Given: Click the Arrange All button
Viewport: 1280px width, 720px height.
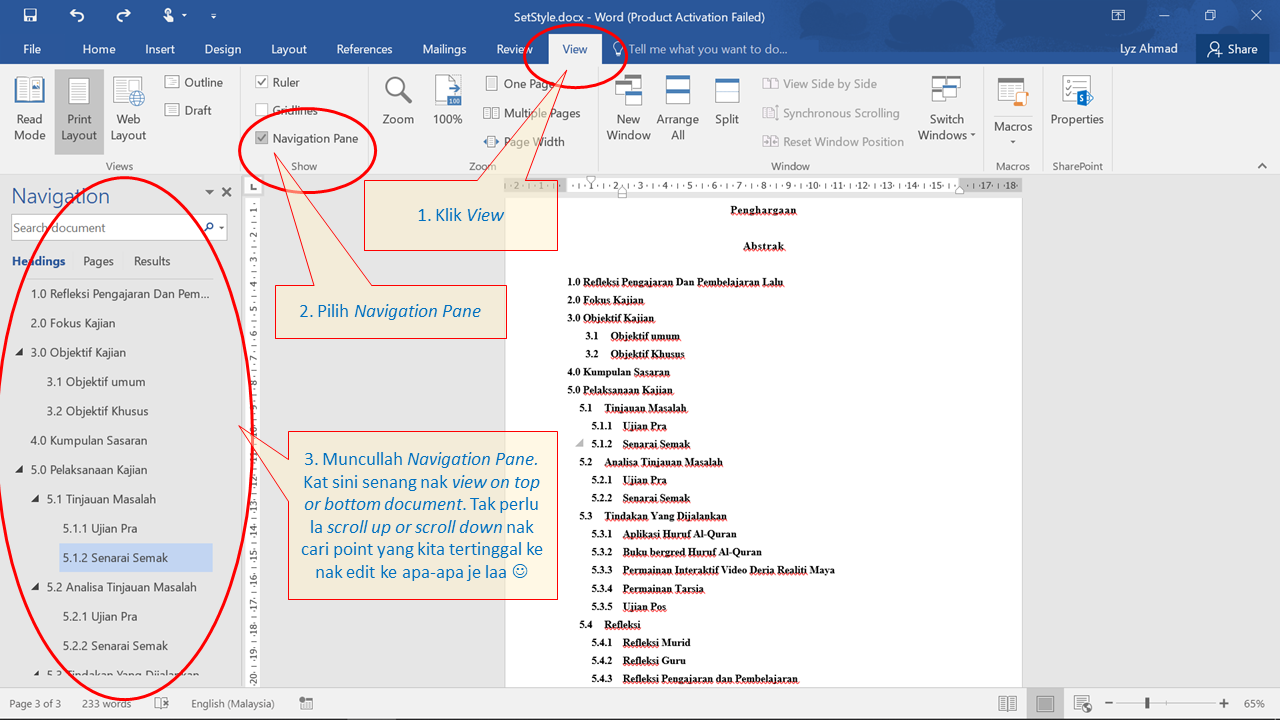Looking at the screenshot, I should pyautogui.click(x=677, y=105).
